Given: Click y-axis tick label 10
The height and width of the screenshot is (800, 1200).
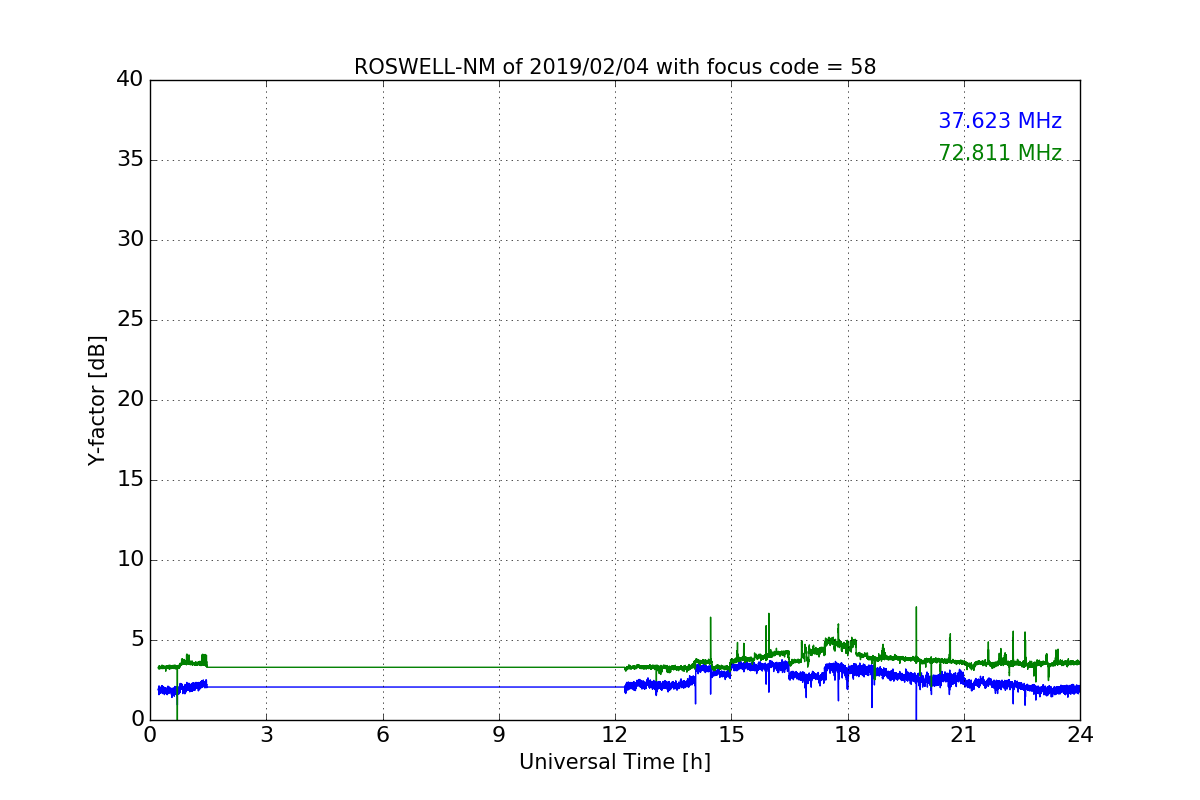Looking at the screenshot, I should tap(130, 560).
